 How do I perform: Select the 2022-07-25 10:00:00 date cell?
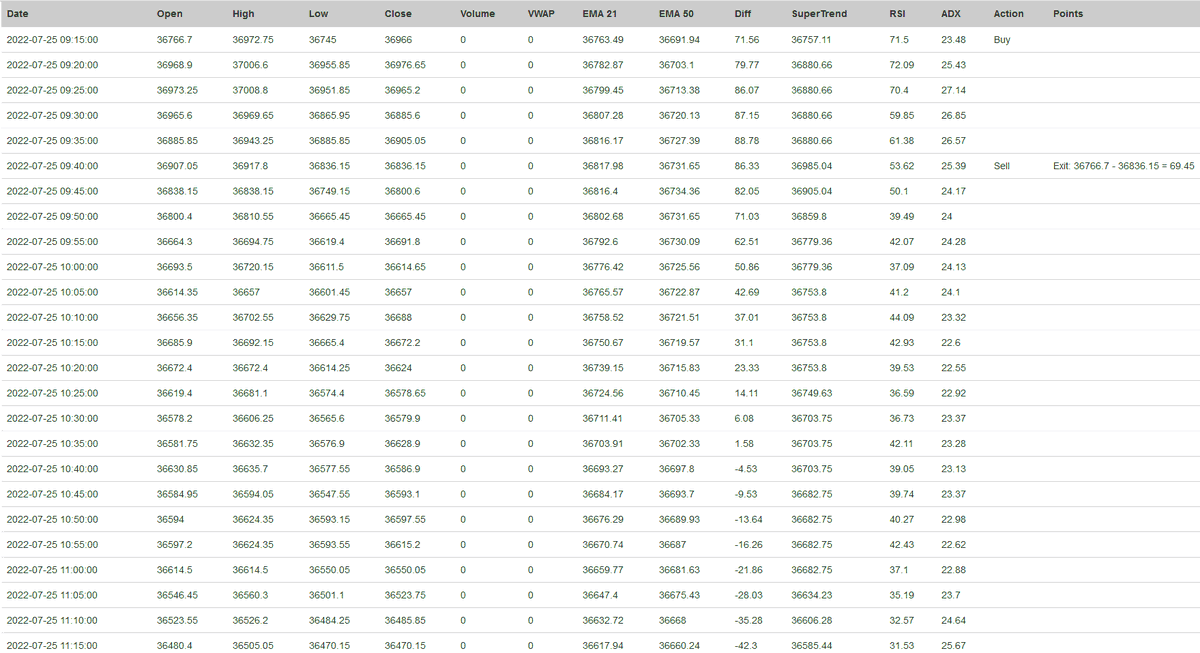(x=52, y=267)
